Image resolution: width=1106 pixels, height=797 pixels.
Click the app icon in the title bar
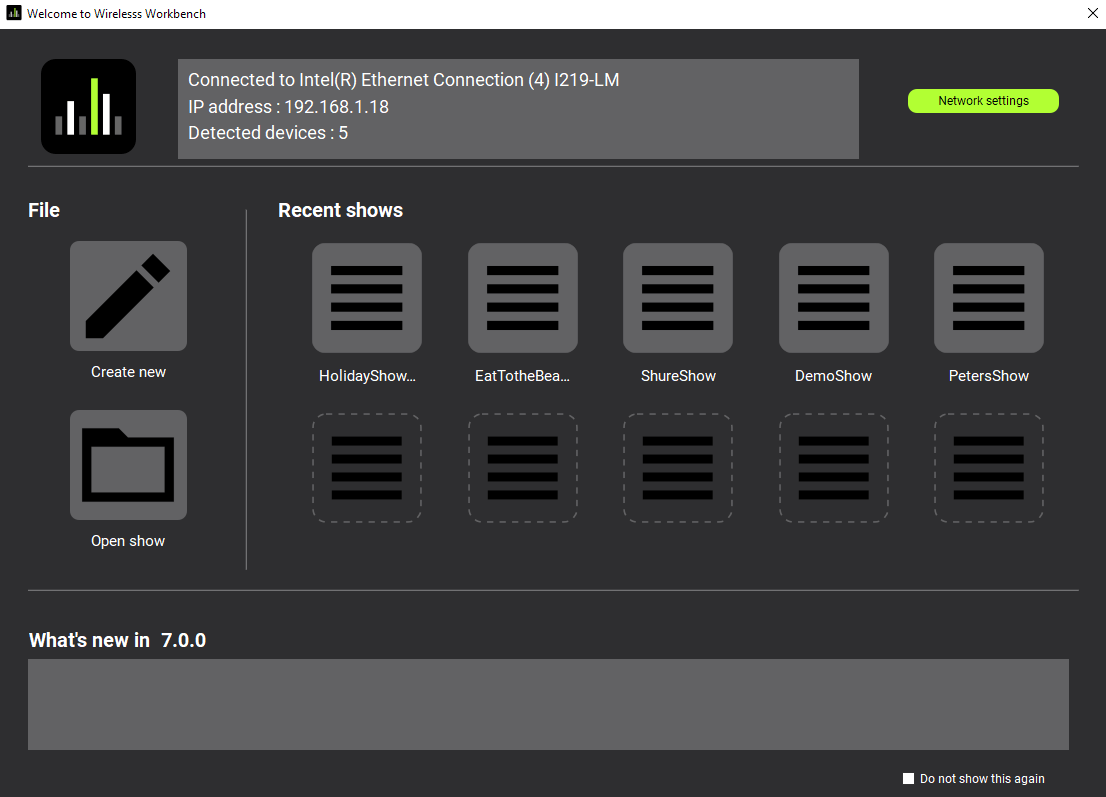click(x=12, y=13)
